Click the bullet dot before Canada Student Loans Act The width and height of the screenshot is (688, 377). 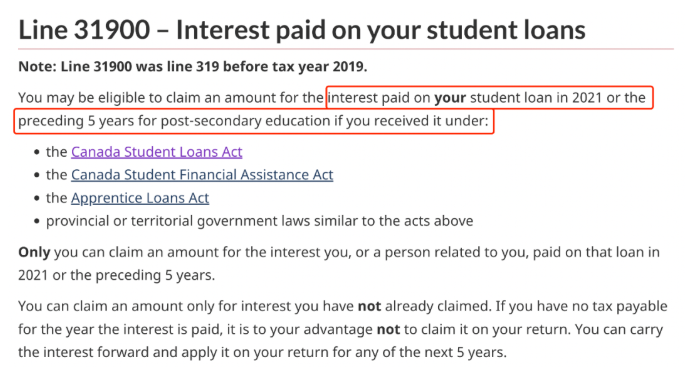(x=37, y=152)
